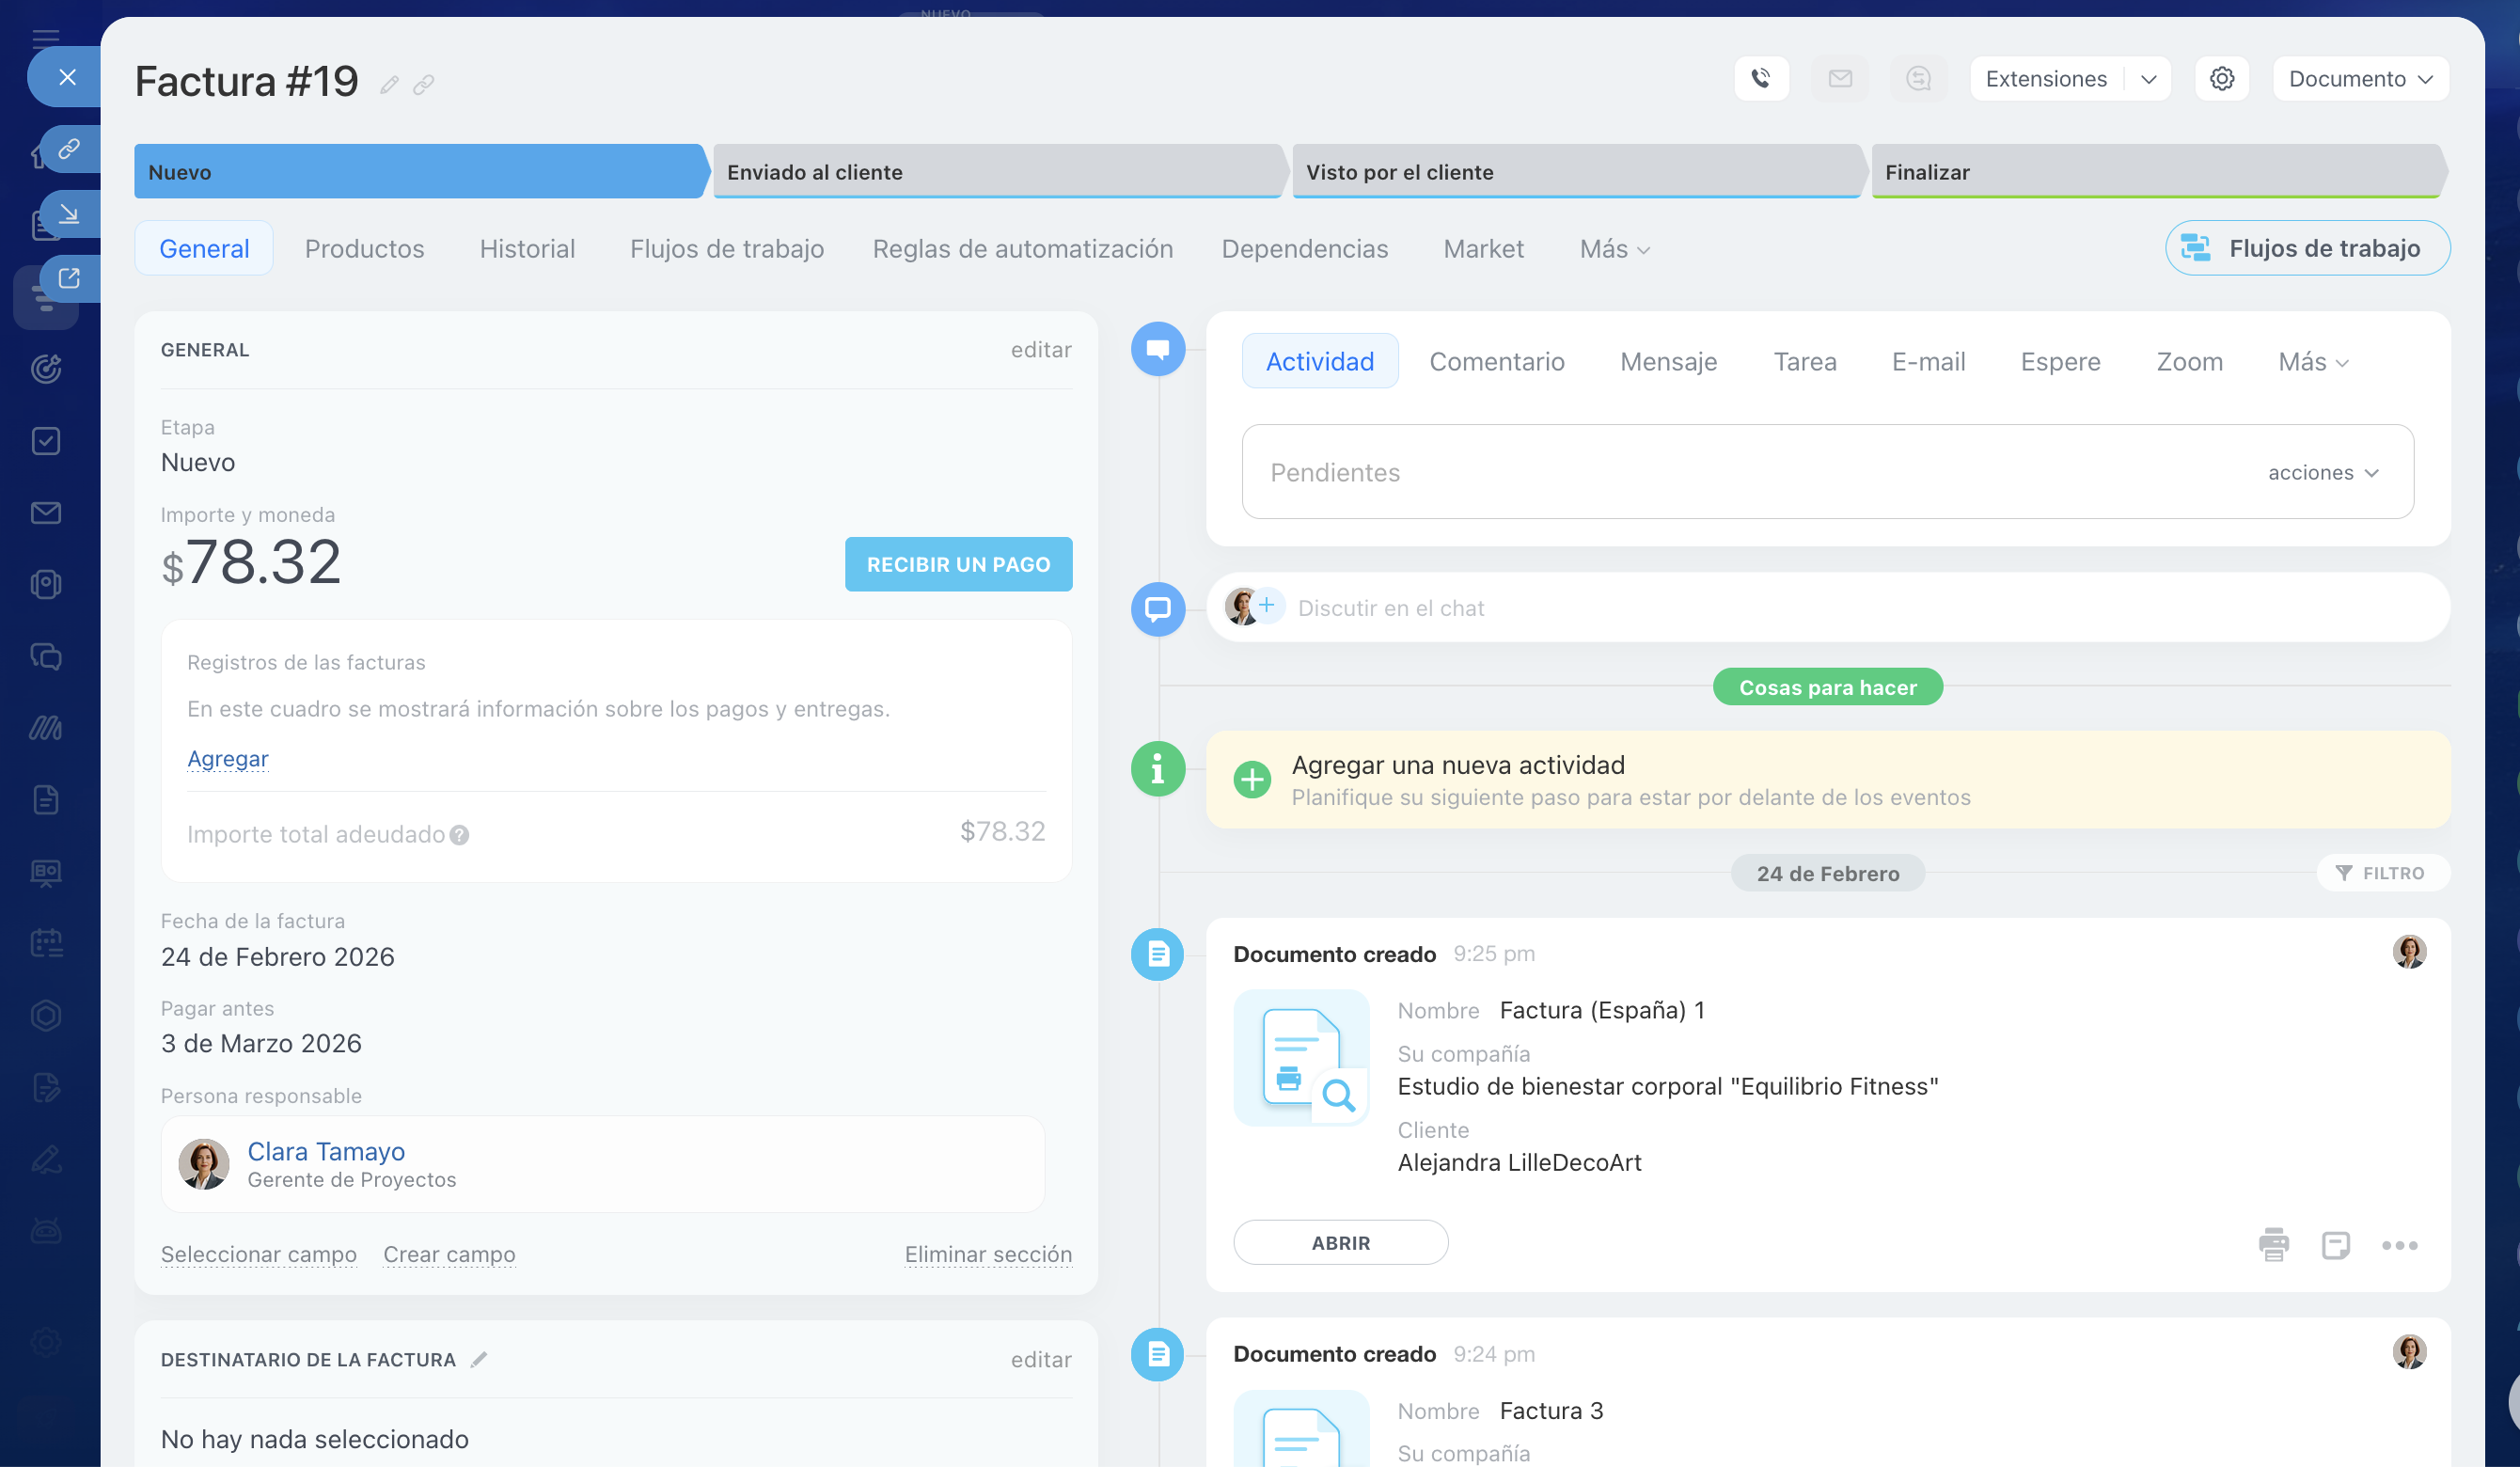Select the Comentario tab
2520x1467 pixels.
(1496, 362)
